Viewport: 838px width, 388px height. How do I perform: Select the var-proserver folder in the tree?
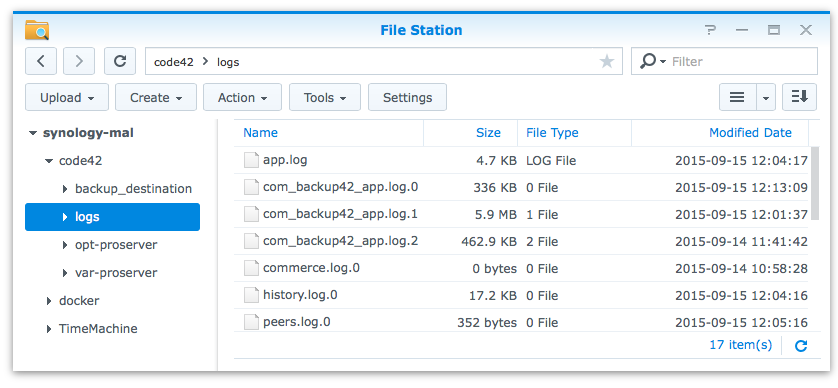pyautogui.click(x=116, y=273)
